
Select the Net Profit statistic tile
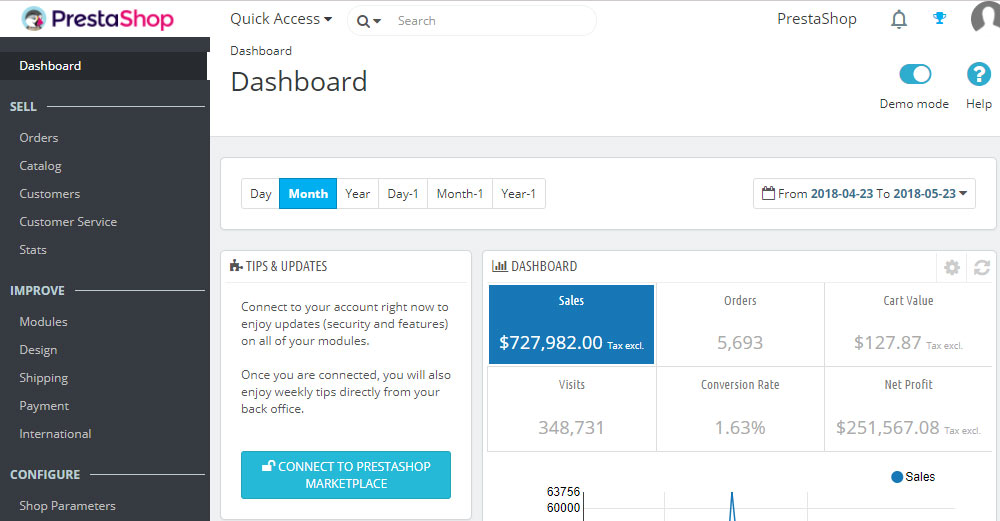point(908,409)
